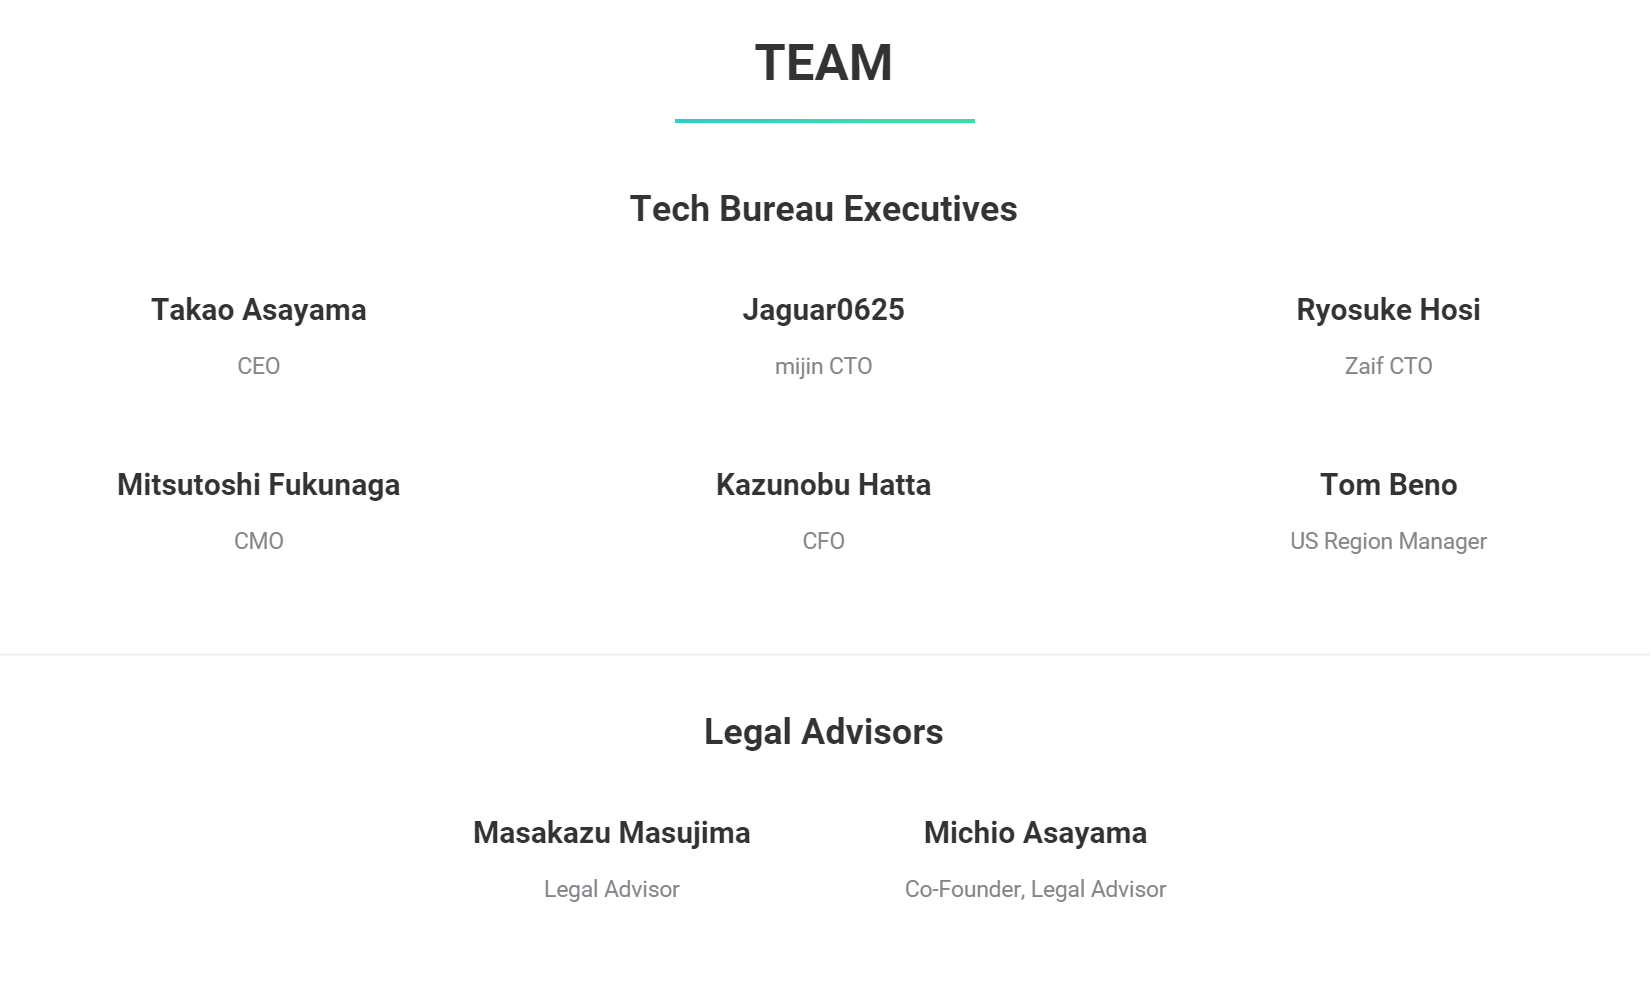Click the TEAM page heading

823,63
